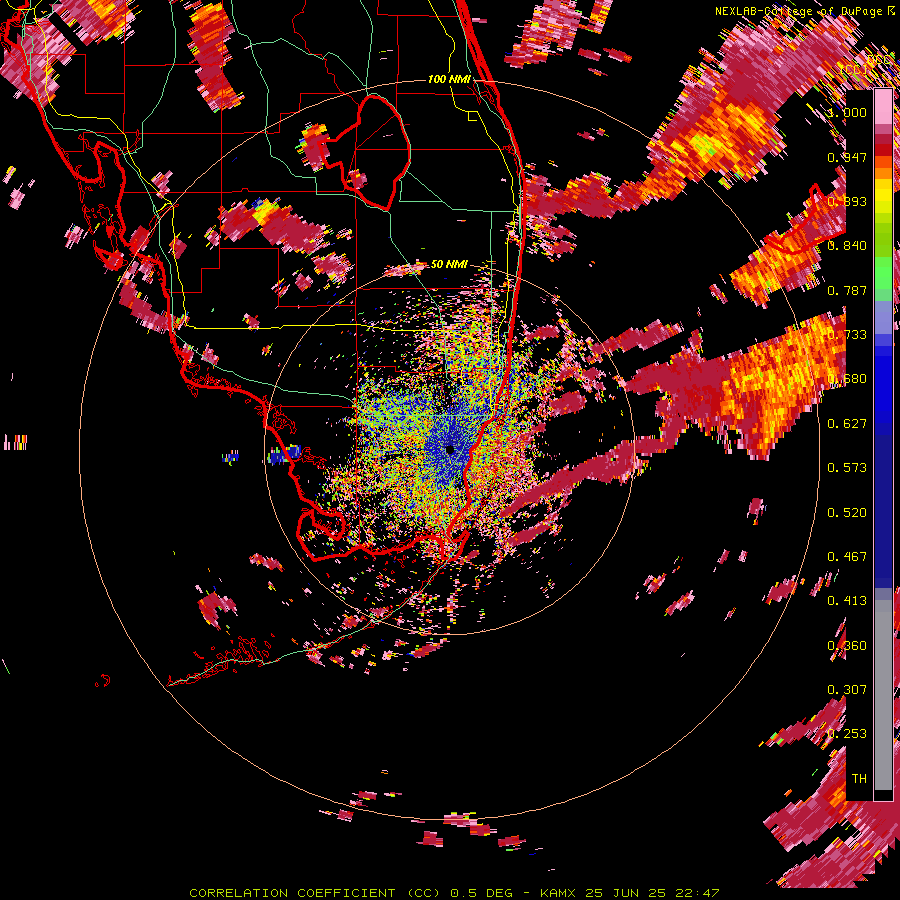Click the 0.5 DEG elevation text
Viewport: 900px width, 900px height.
click(481, 893)
